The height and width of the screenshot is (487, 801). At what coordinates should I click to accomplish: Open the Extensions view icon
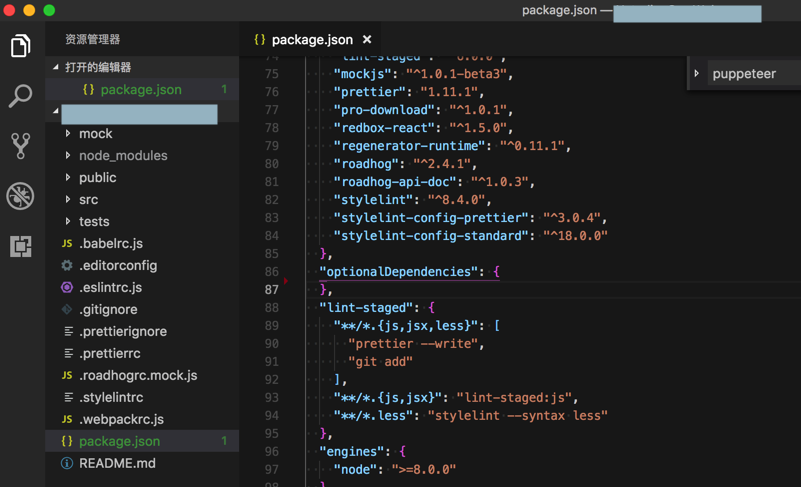tap(20, 246)
